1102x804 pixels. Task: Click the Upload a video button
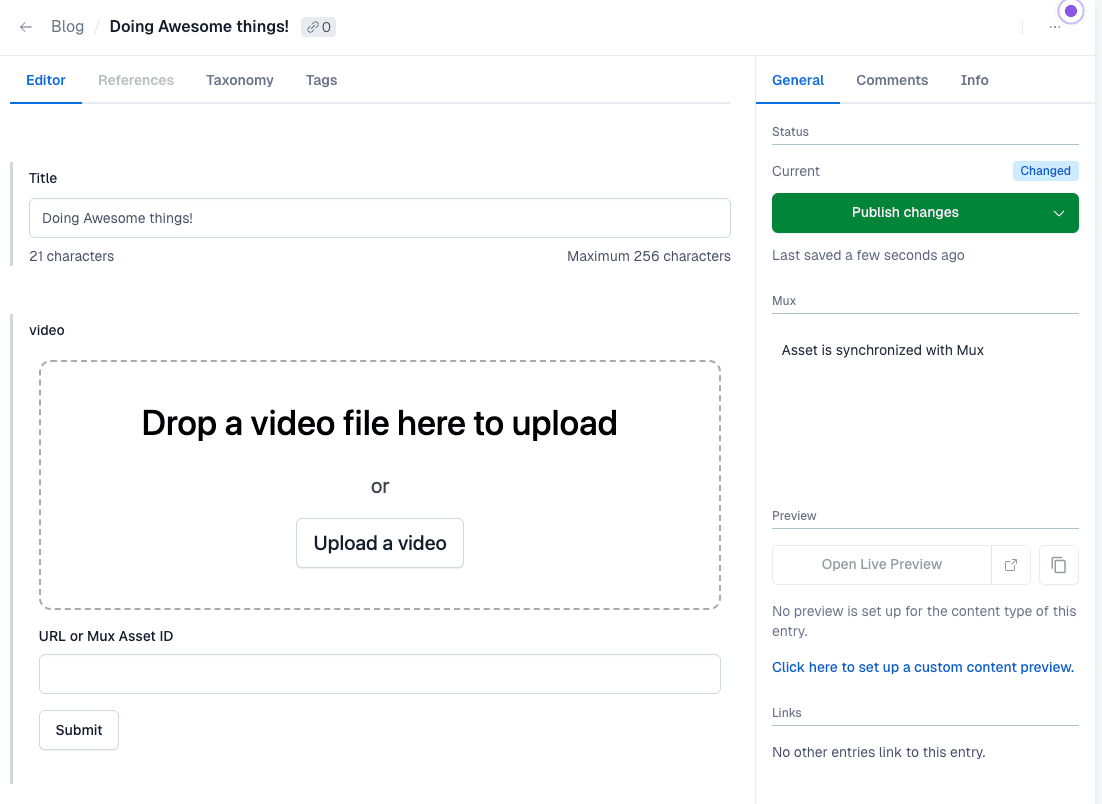(x=380, y=543)
